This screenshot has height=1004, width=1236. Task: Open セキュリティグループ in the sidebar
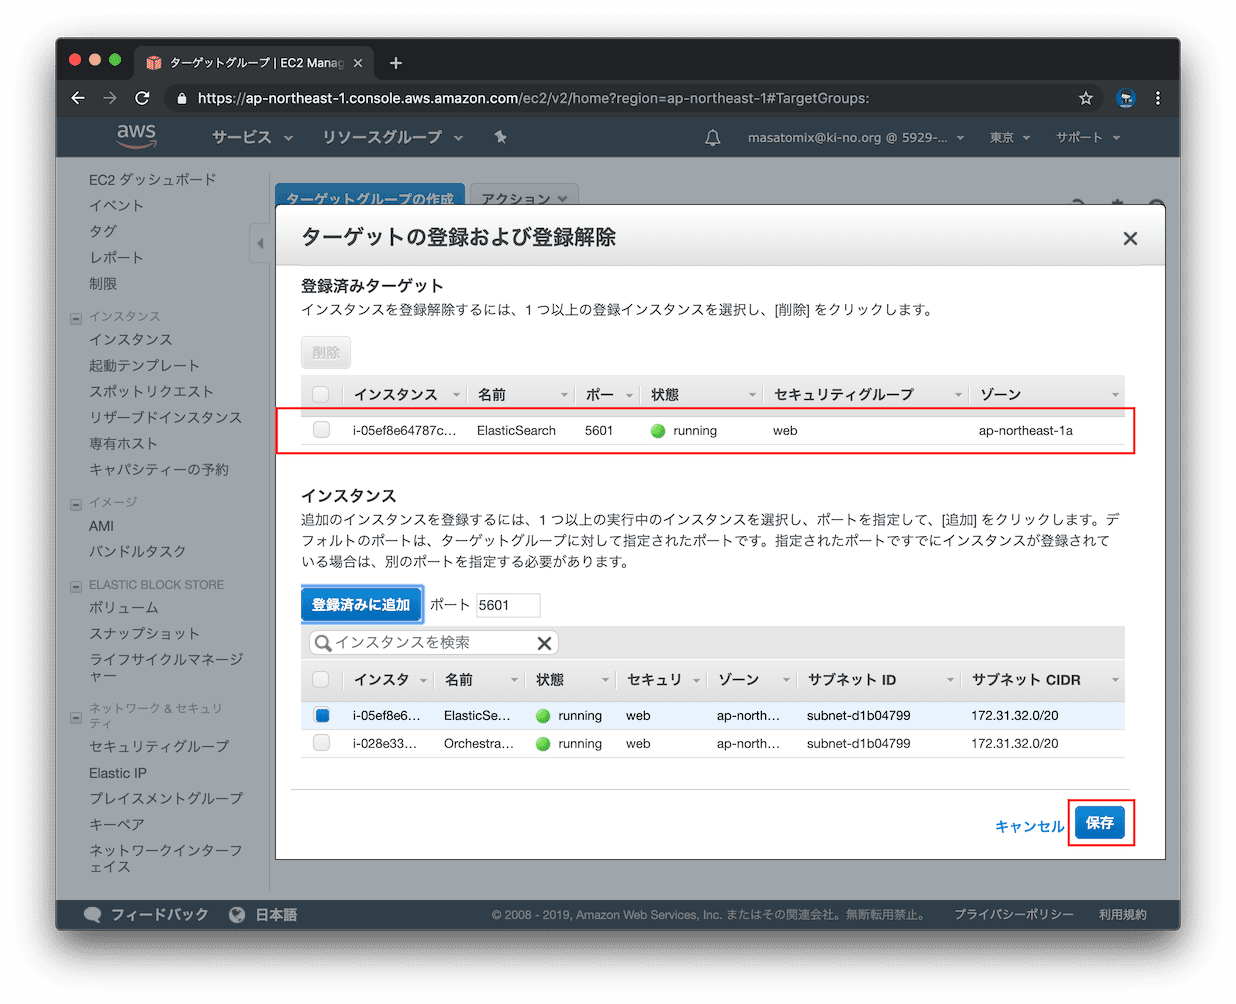(x=159, y=747)
